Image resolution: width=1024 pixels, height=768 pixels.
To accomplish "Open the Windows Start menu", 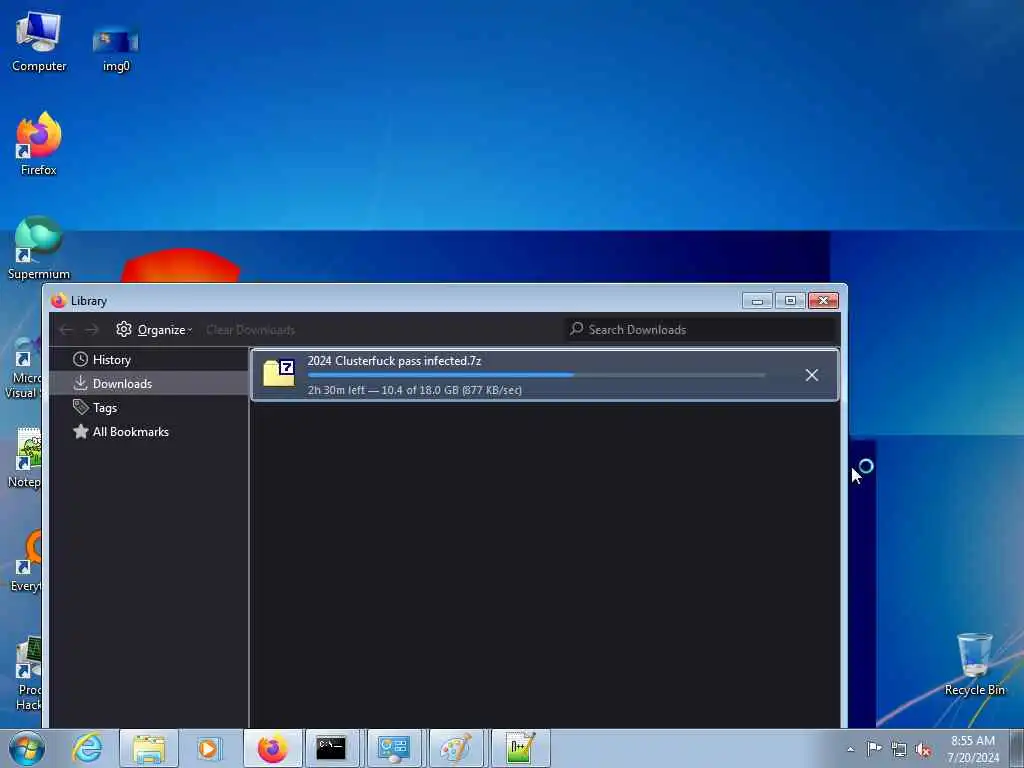I will pyautogui.click(x=27, y=748).
